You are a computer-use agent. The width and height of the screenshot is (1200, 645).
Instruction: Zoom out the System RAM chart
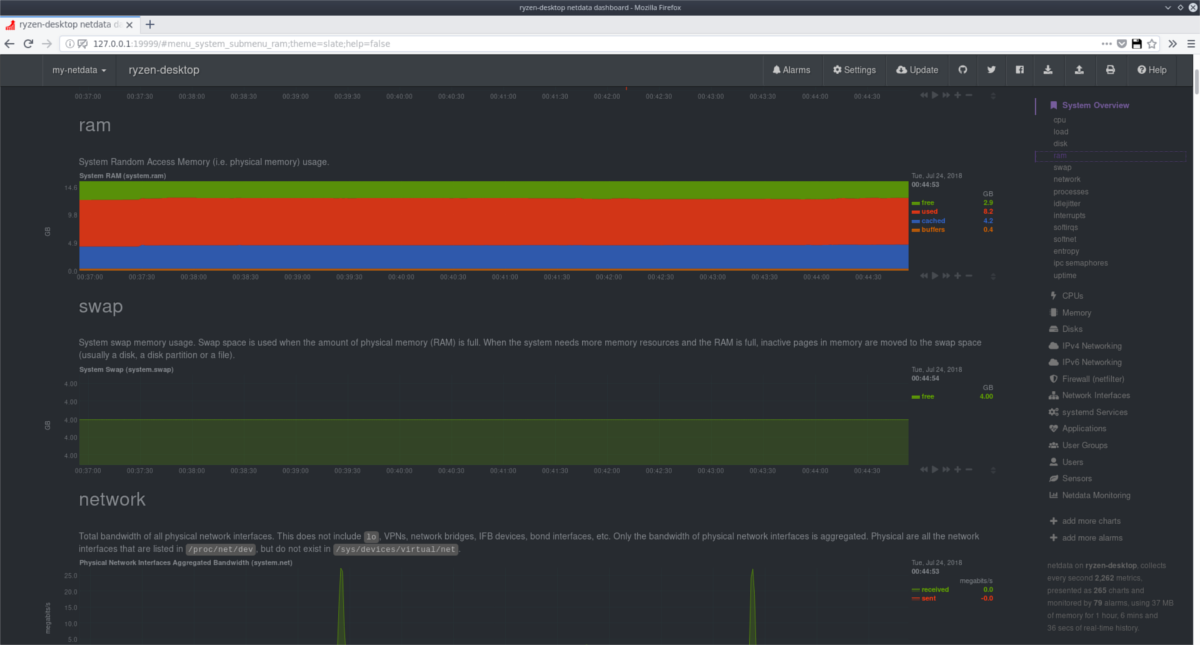coord(969,275)
